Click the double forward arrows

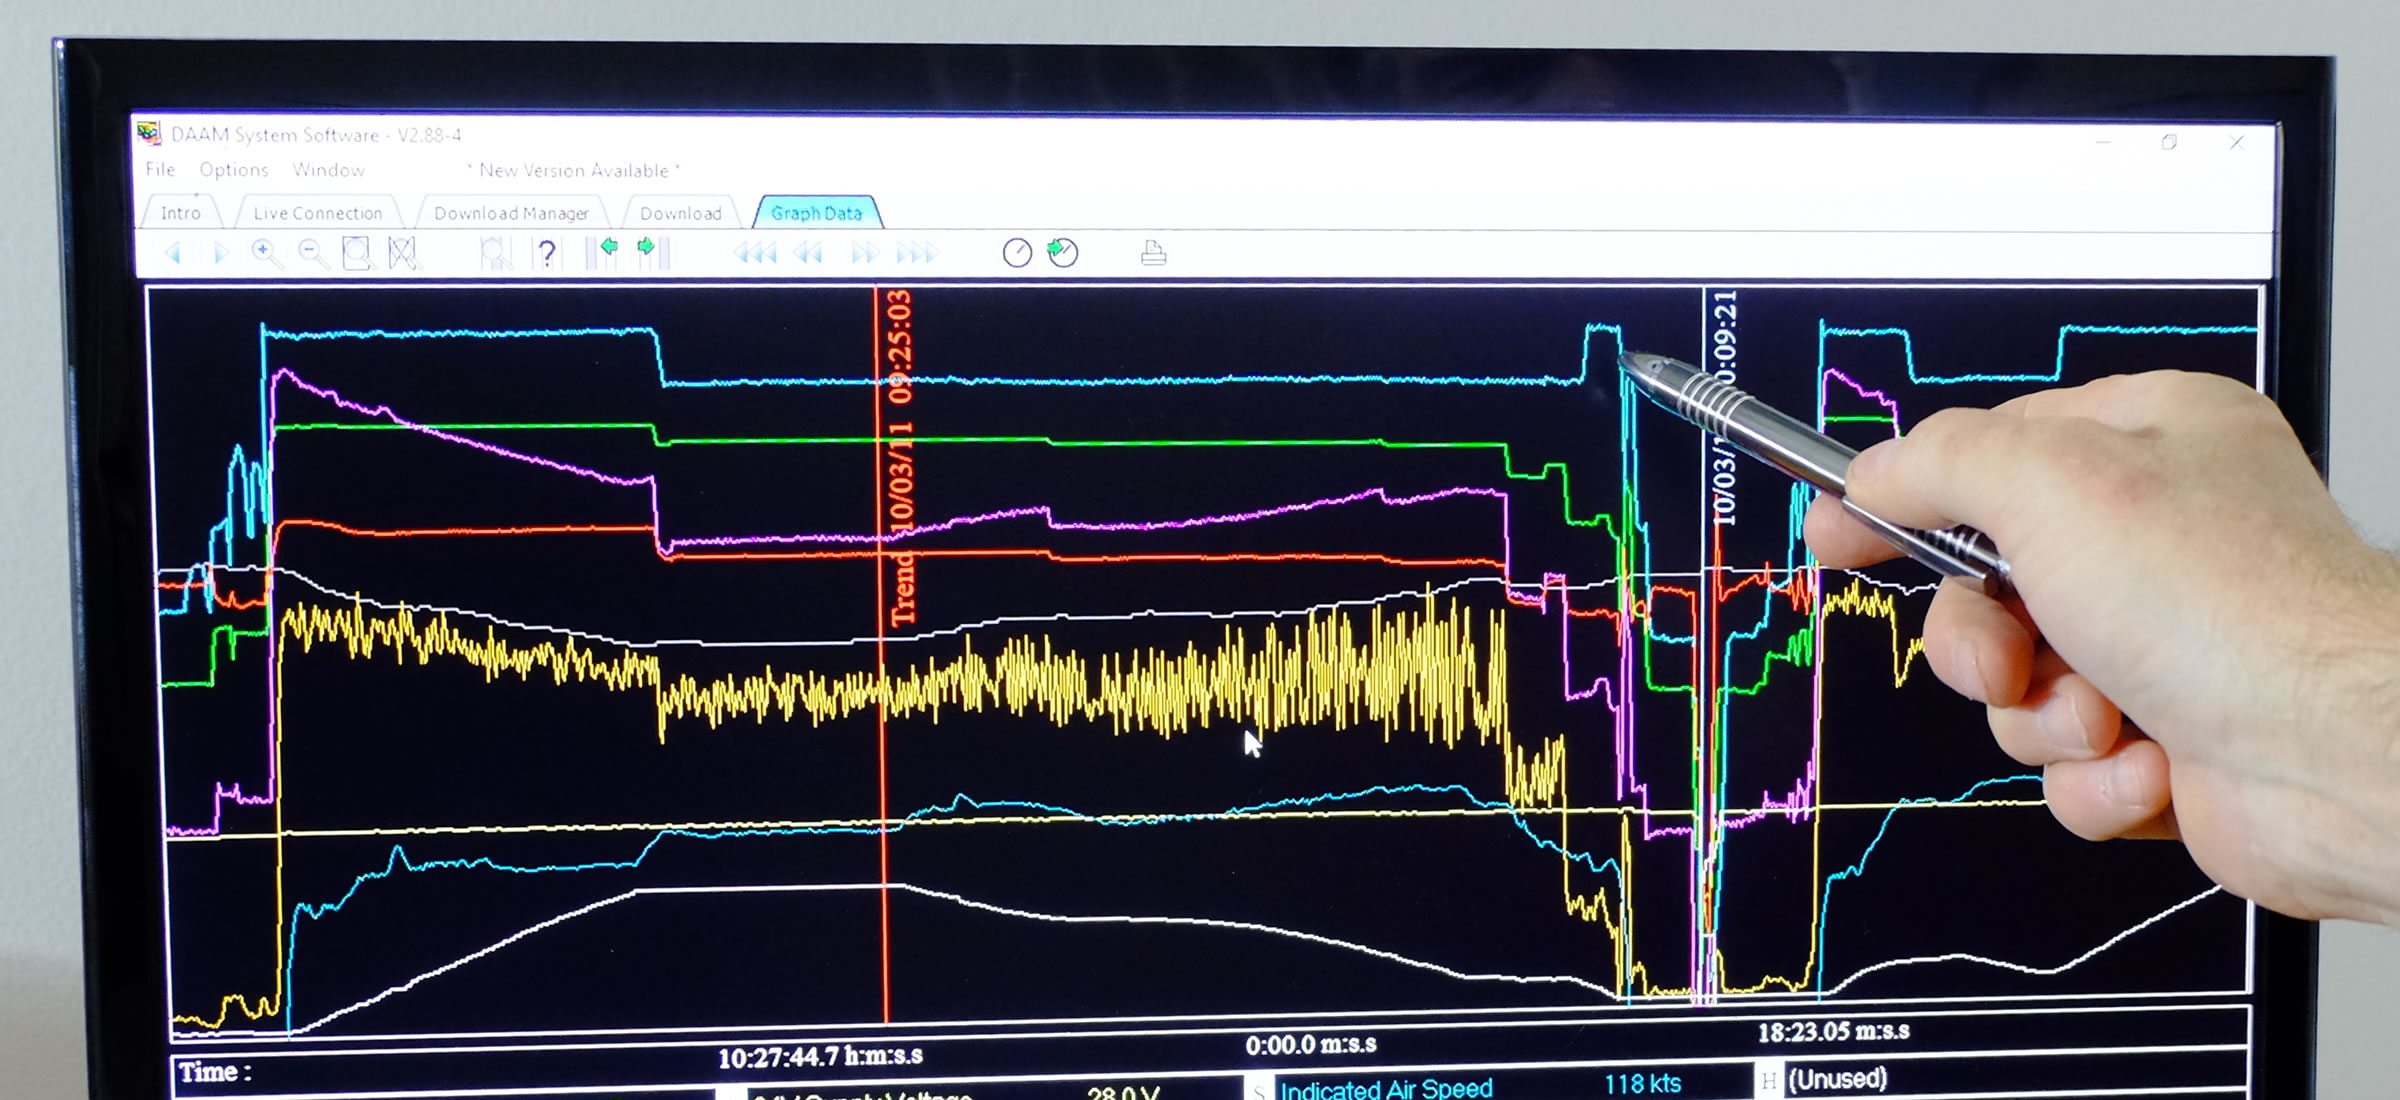tap(864, 254)
